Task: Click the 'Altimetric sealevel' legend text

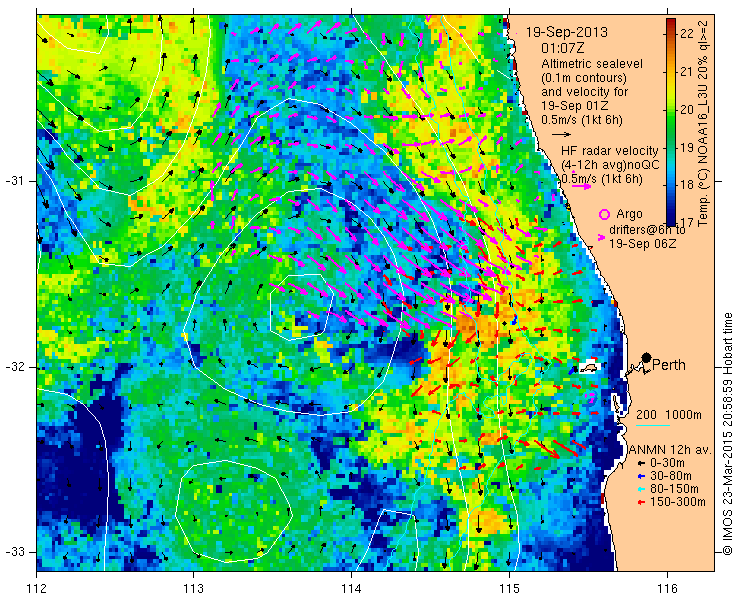Action: pyautogui.click(x=592, y=63)
